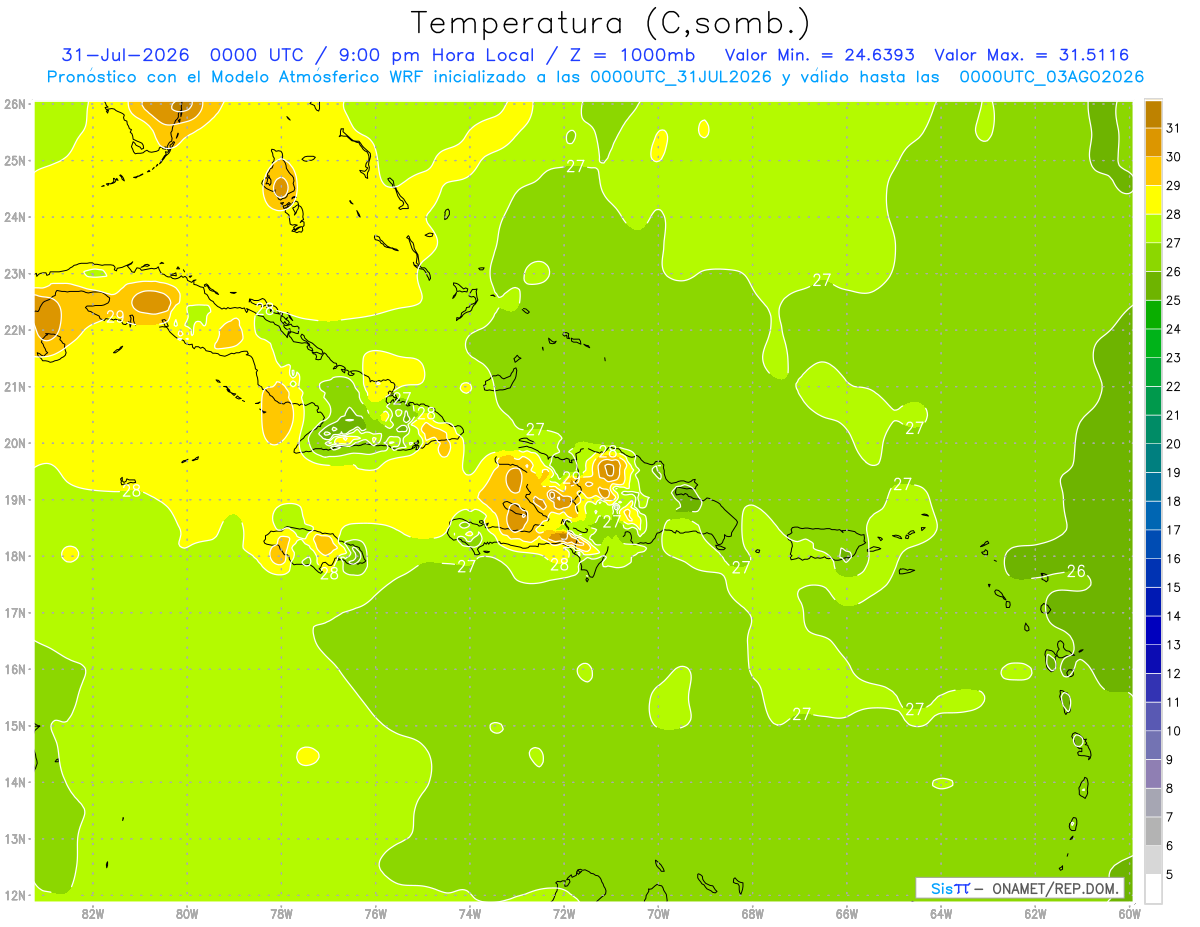Click the legend value "5" on the color bar
Screen dimensions: 1200x927
[x=1170, y=875]
